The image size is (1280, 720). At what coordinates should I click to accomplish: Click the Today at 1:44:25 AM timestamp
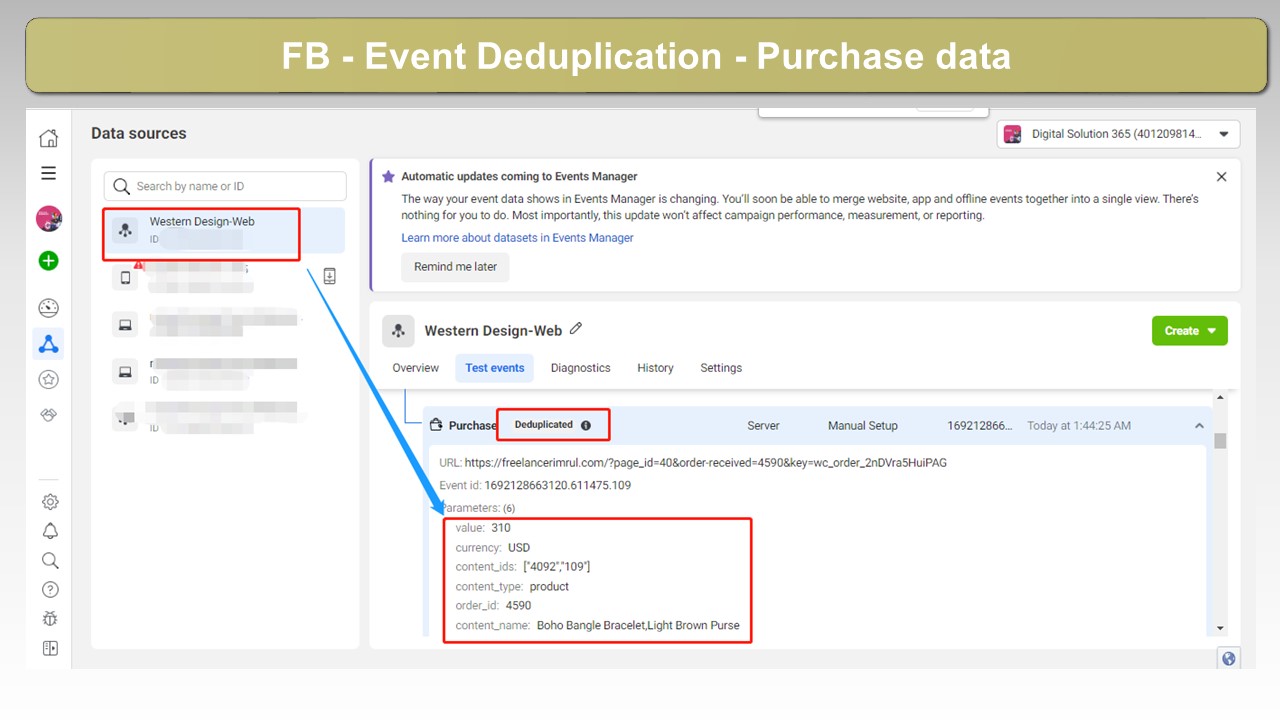pyautogui.click(x=1079, y=426)
